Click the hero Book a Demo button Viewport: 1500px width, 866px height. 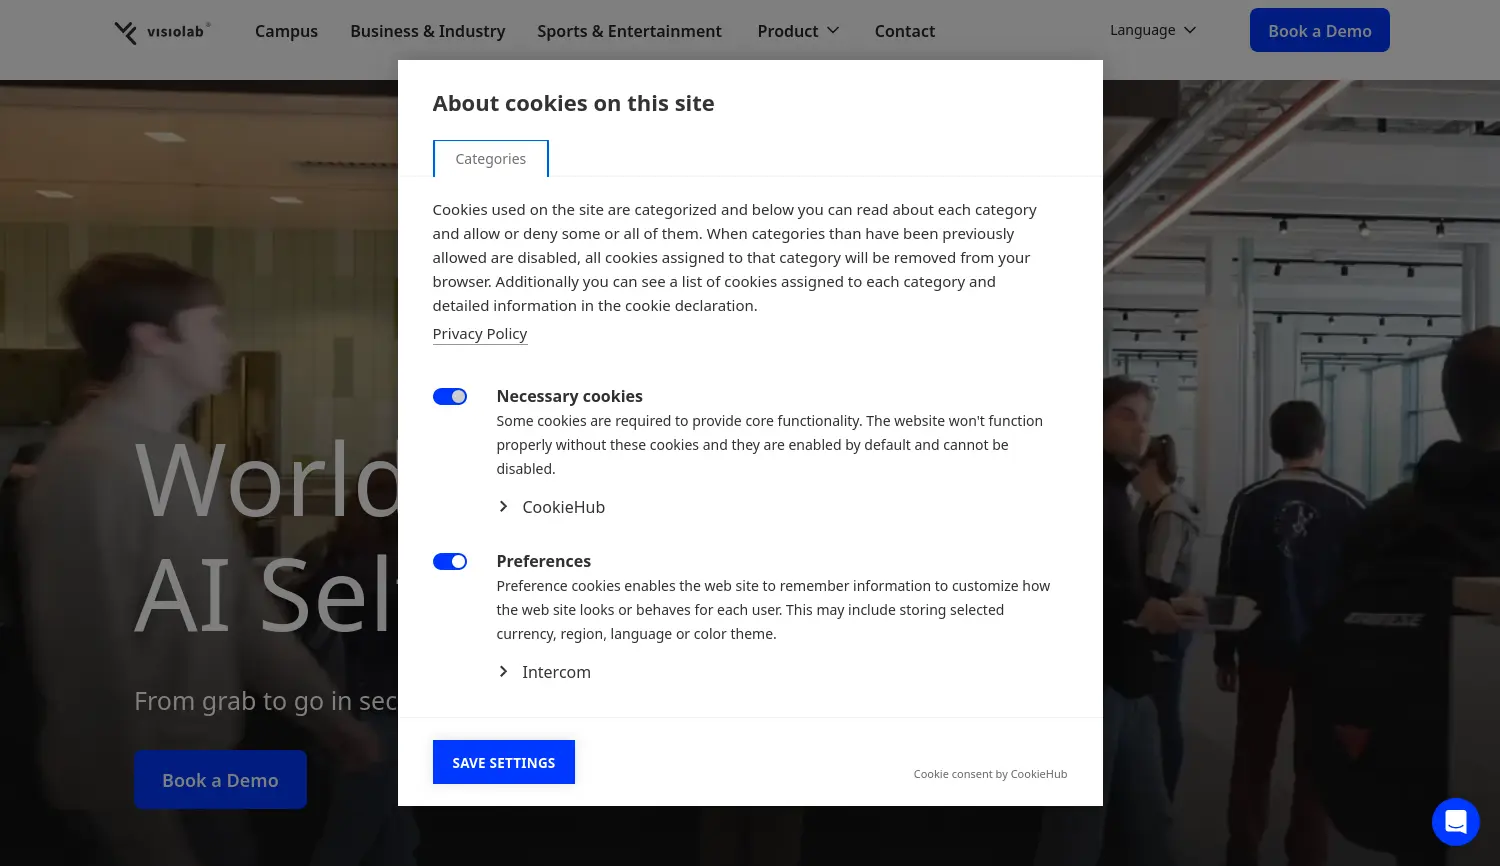coord(220,780)
